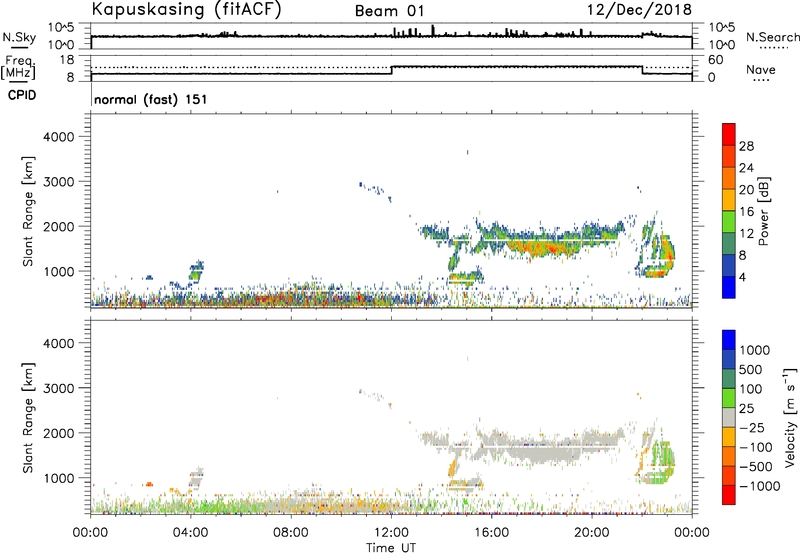Click the yellow-orange 16–20 dB Power colorbar segment
Viewport: 800px width, 554px height.
(x=729, y=200)
